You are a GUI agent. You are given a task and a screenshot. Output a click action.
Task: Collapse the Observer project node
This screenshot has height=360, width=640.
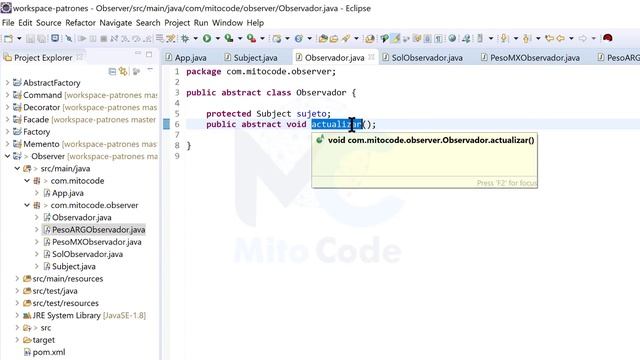click(7, 156)
